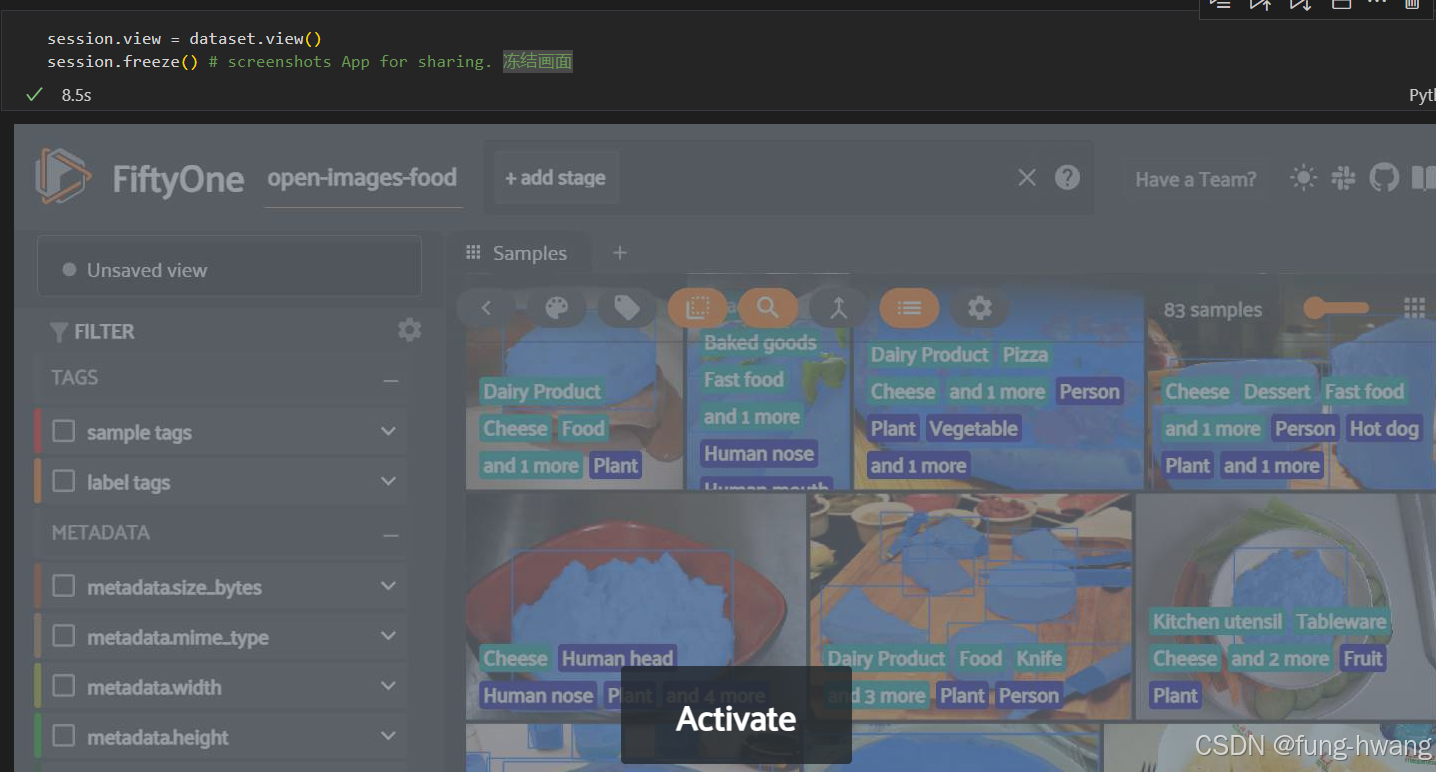The image size is (1436, 772).
Task: Open the view bar help question-mark icon
Action: [x=1067, y=177]
